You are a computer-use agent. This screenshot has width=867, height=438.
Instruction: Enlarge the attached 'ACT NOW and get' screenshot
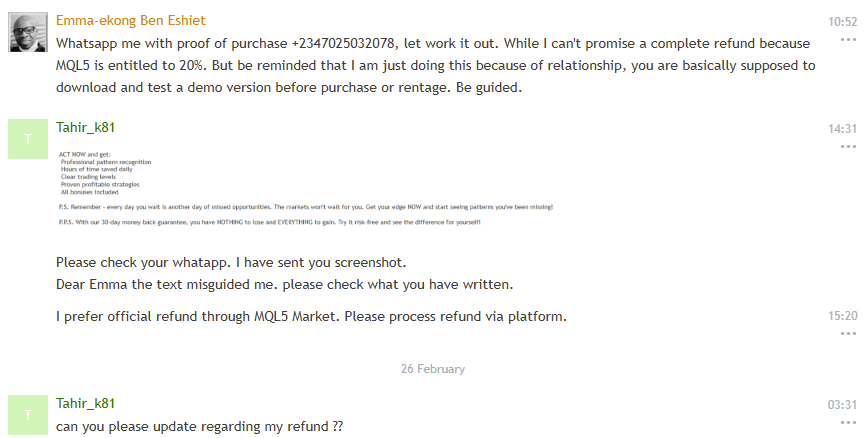coord(304,187)
